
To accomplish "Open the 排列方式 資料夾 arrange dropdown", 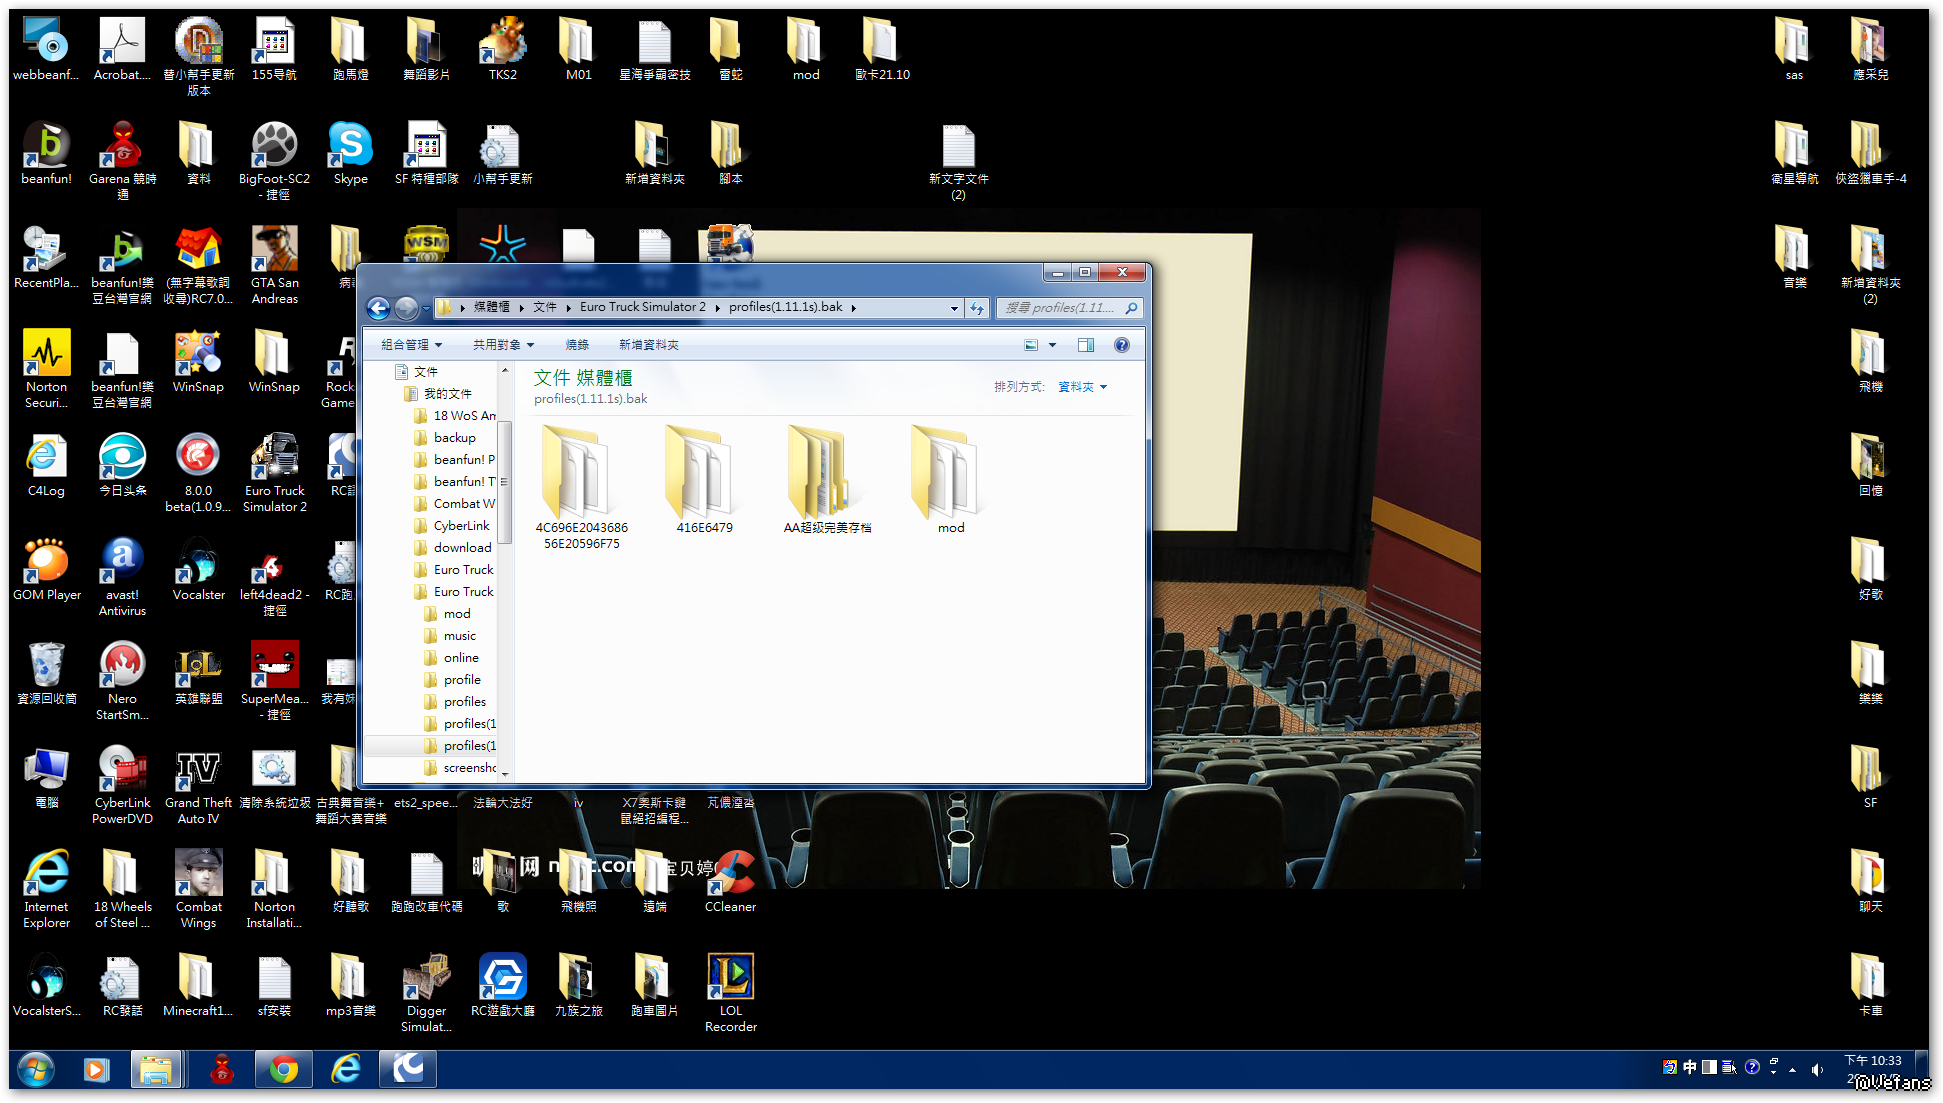I will (x=1082, y=387).
